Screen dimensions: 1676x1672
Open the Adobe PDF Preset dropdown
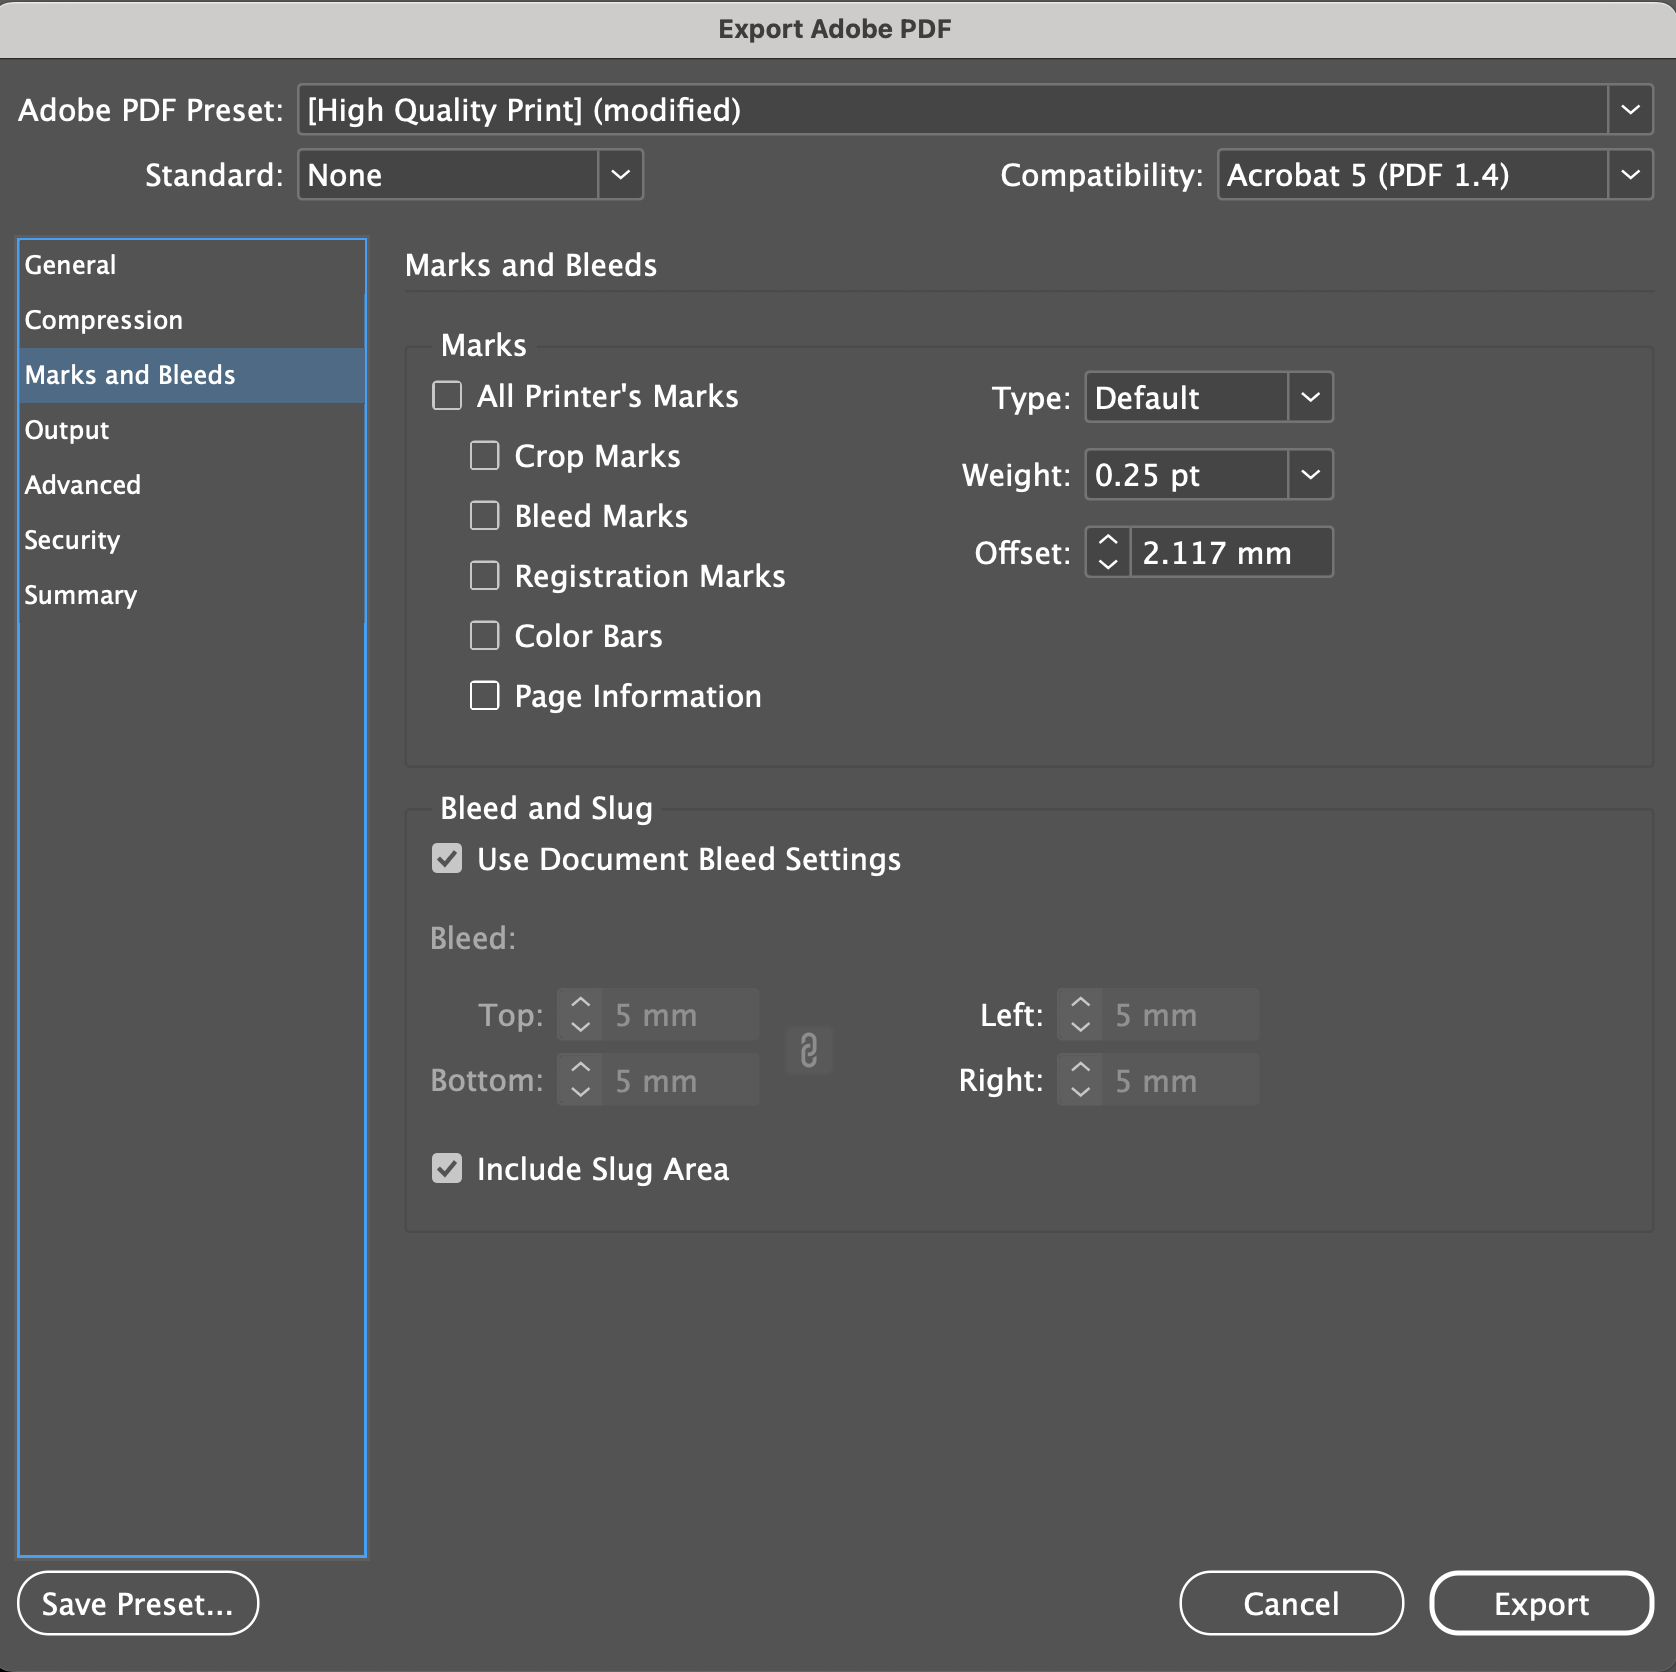click(1630, 110)
